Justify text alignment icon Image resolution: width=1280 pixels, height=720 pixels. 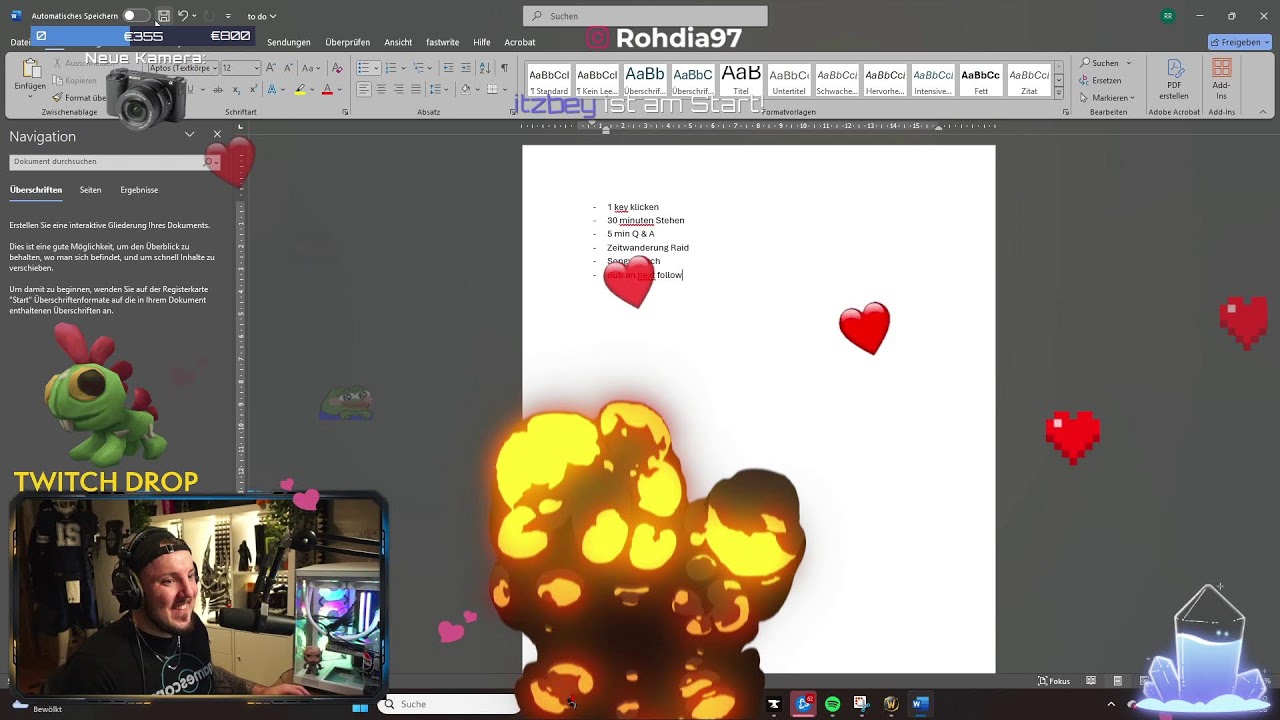tap(415, 90)
